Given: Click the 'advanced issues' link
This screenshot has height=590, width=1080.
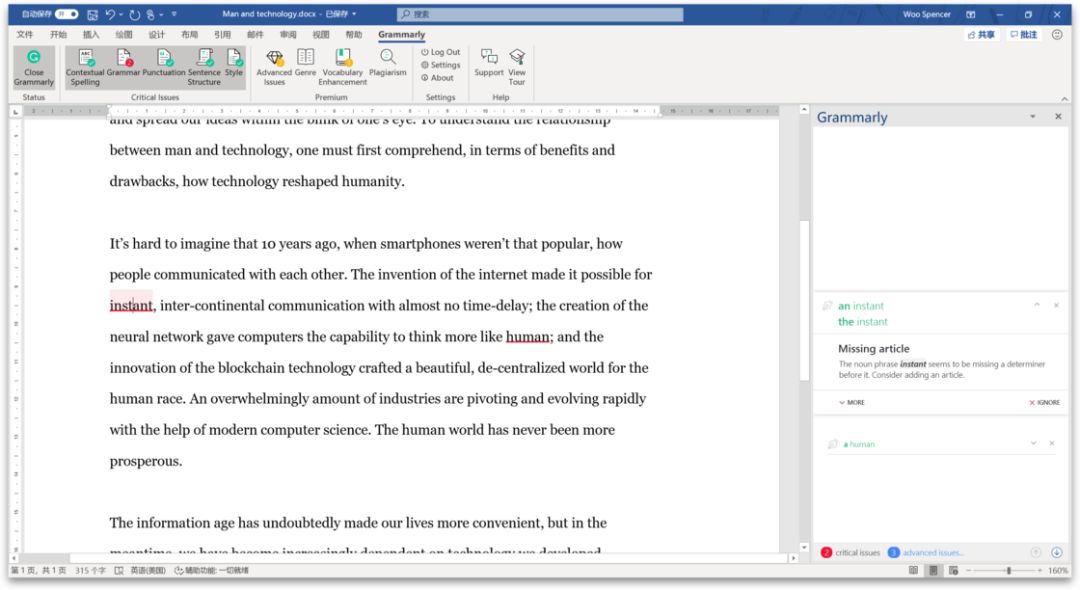Looking at the screenshot, I should click(x=932, y=552).
